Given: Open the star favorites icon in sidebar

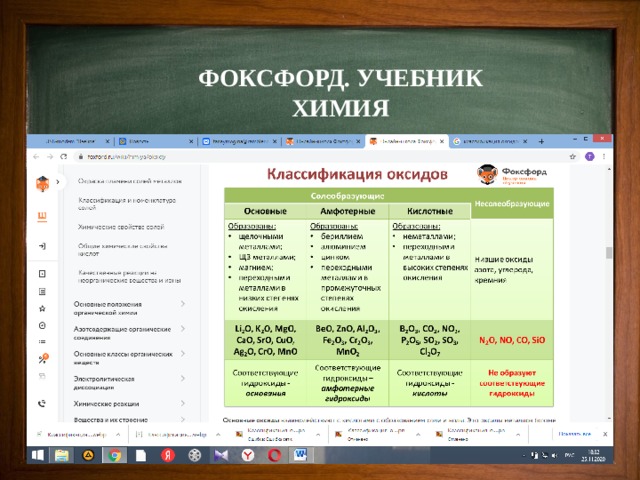Looking at the screenshot, I should pyautogui.click(x=42, y=309).
